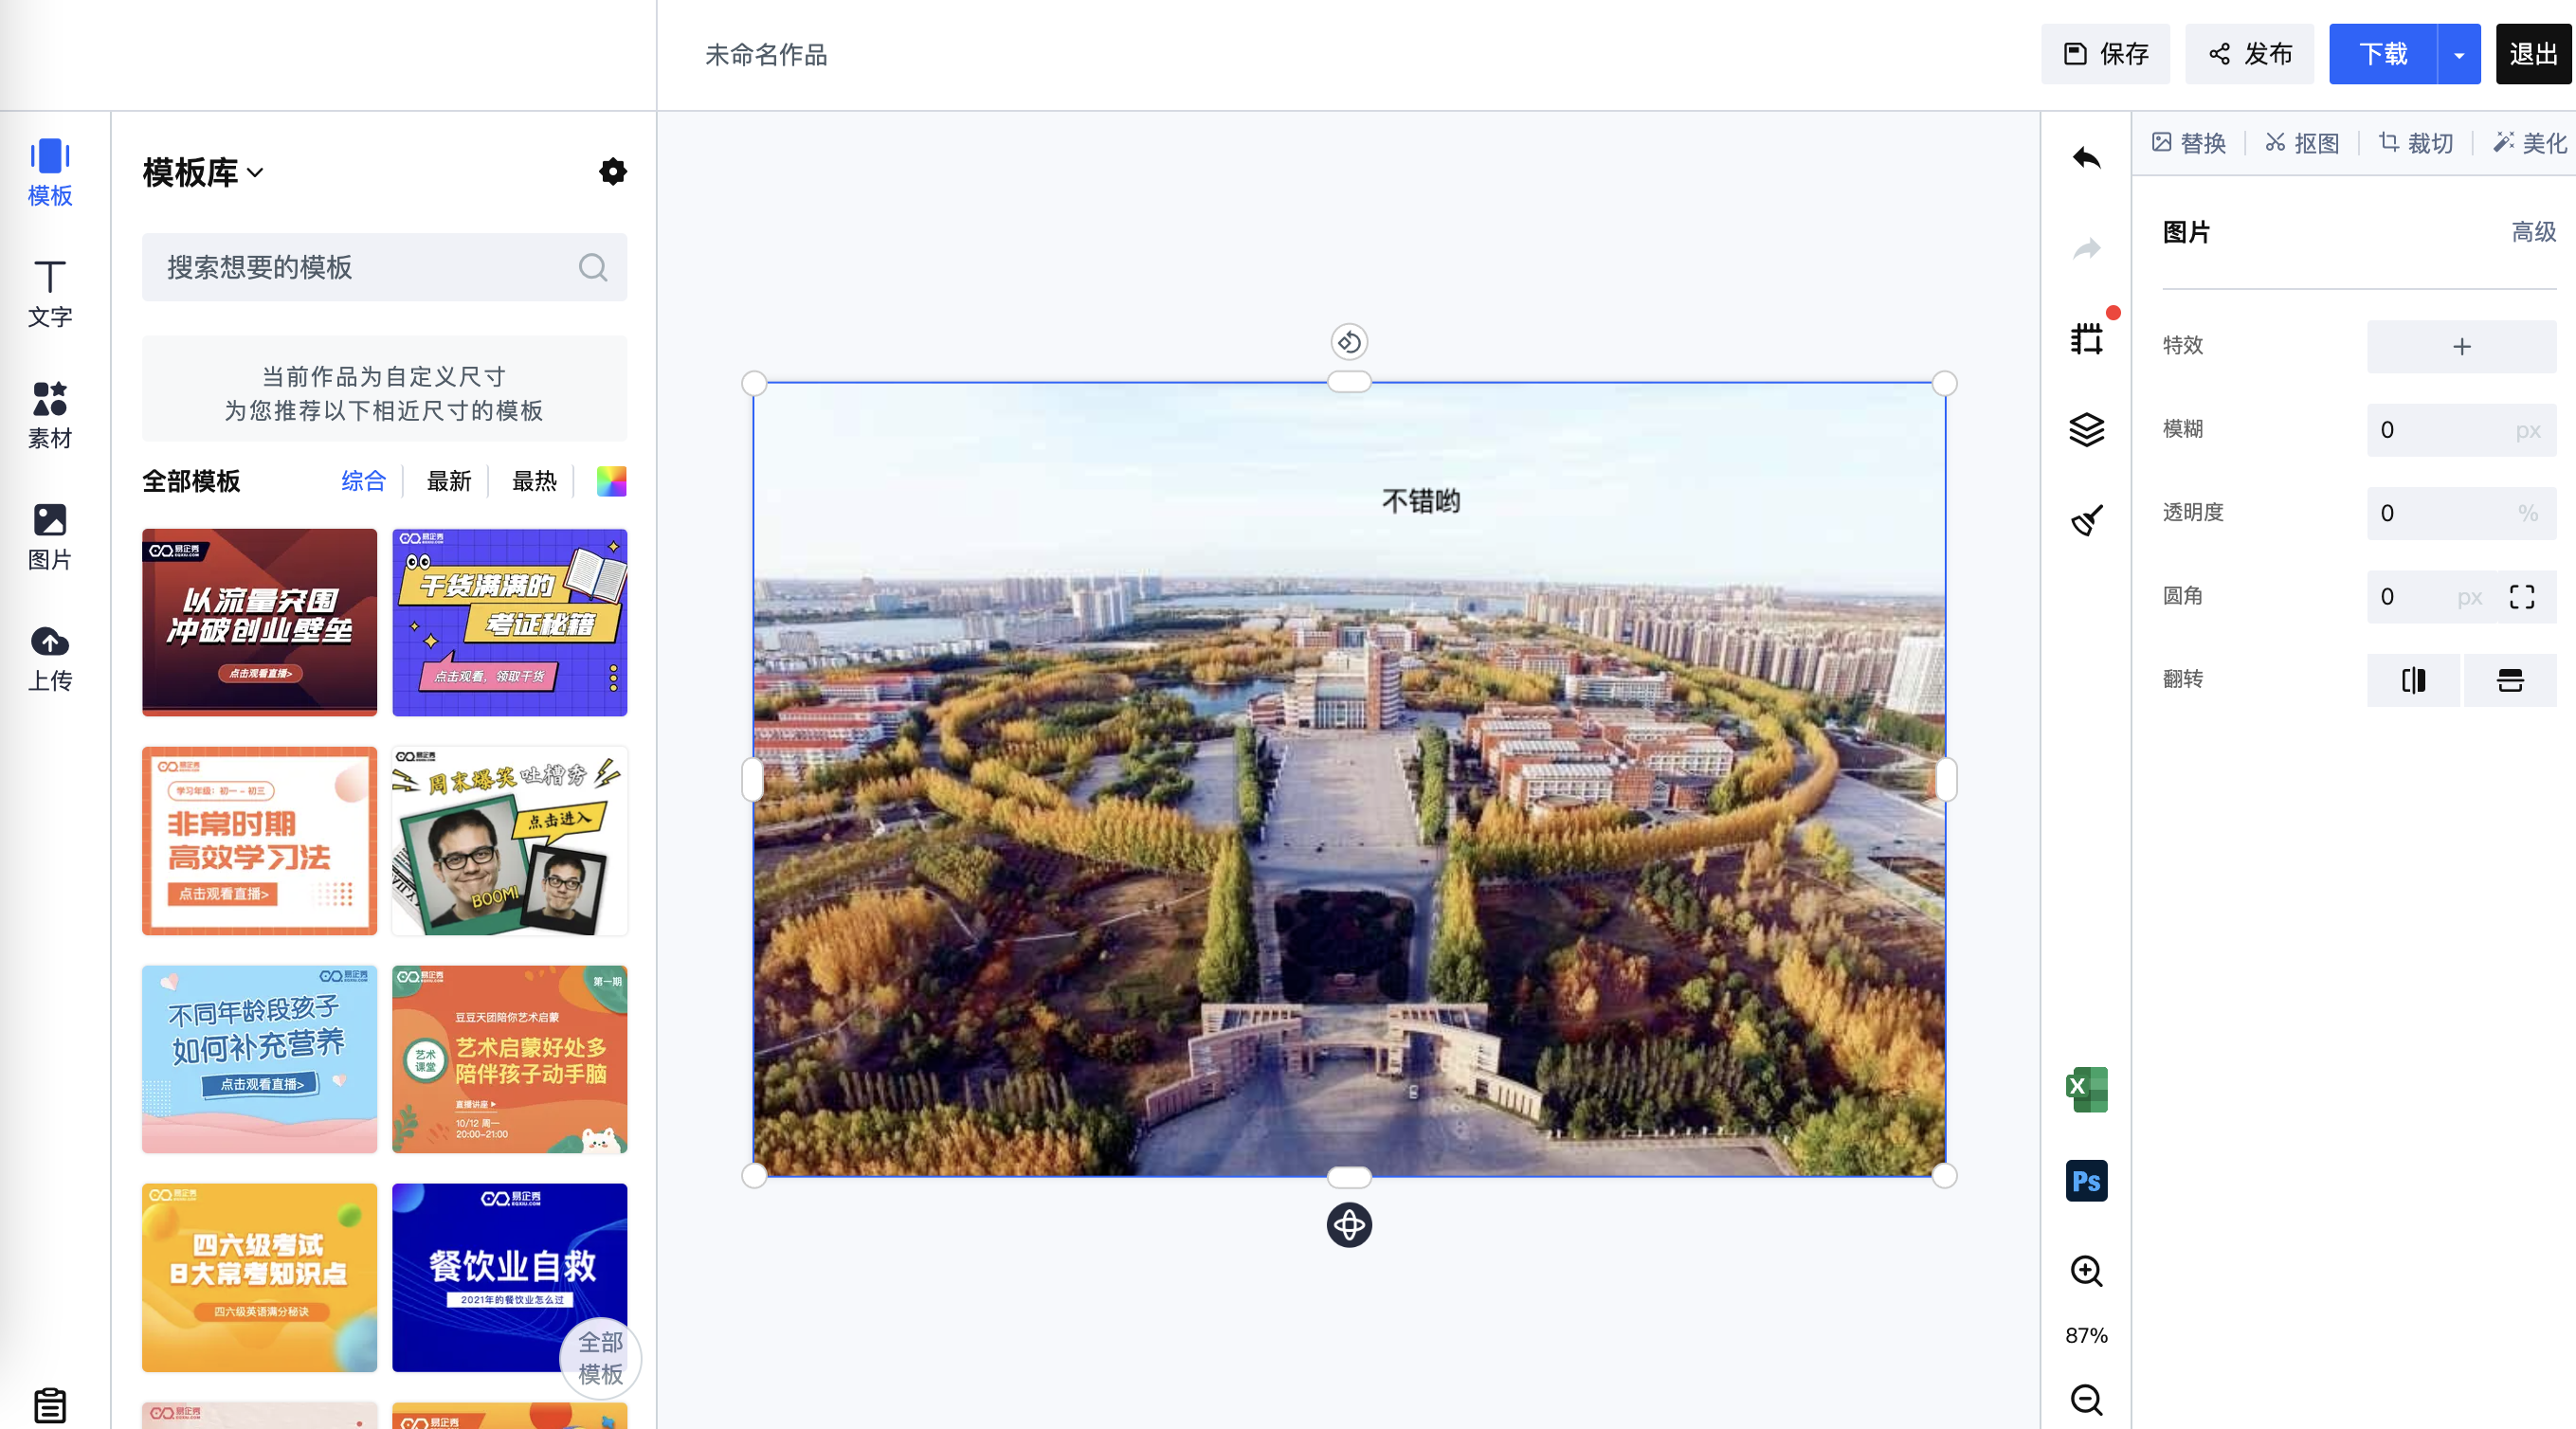Image resolution: width=2576 pixels, height=1429 pixels.
Task: Select the 综合 sort tab
Action: tap(363, 481)
